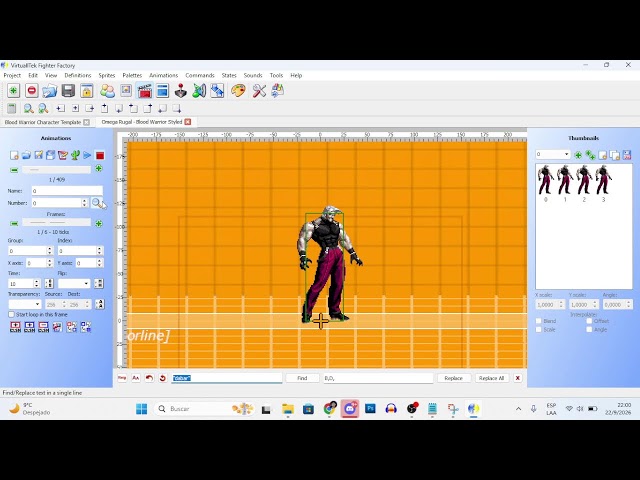Close the Omega Rugal - Blood Warrior Styled tab

coord(188,122)
